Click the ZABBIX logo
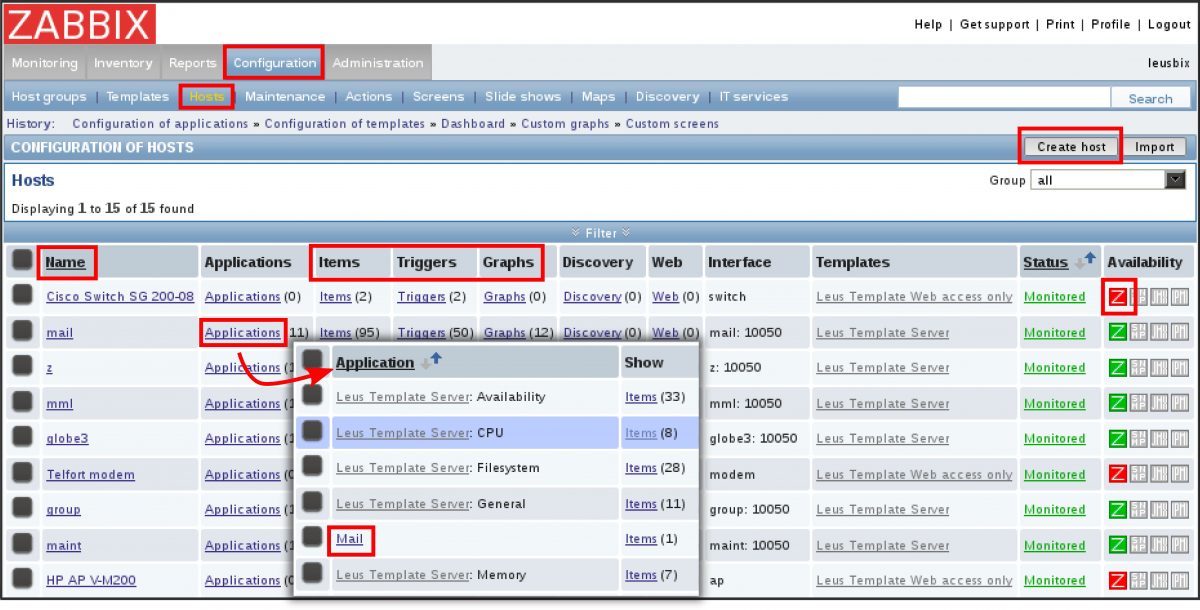Image resolution: width=1200 pixels, height=610 pixels. pos(80,24)
